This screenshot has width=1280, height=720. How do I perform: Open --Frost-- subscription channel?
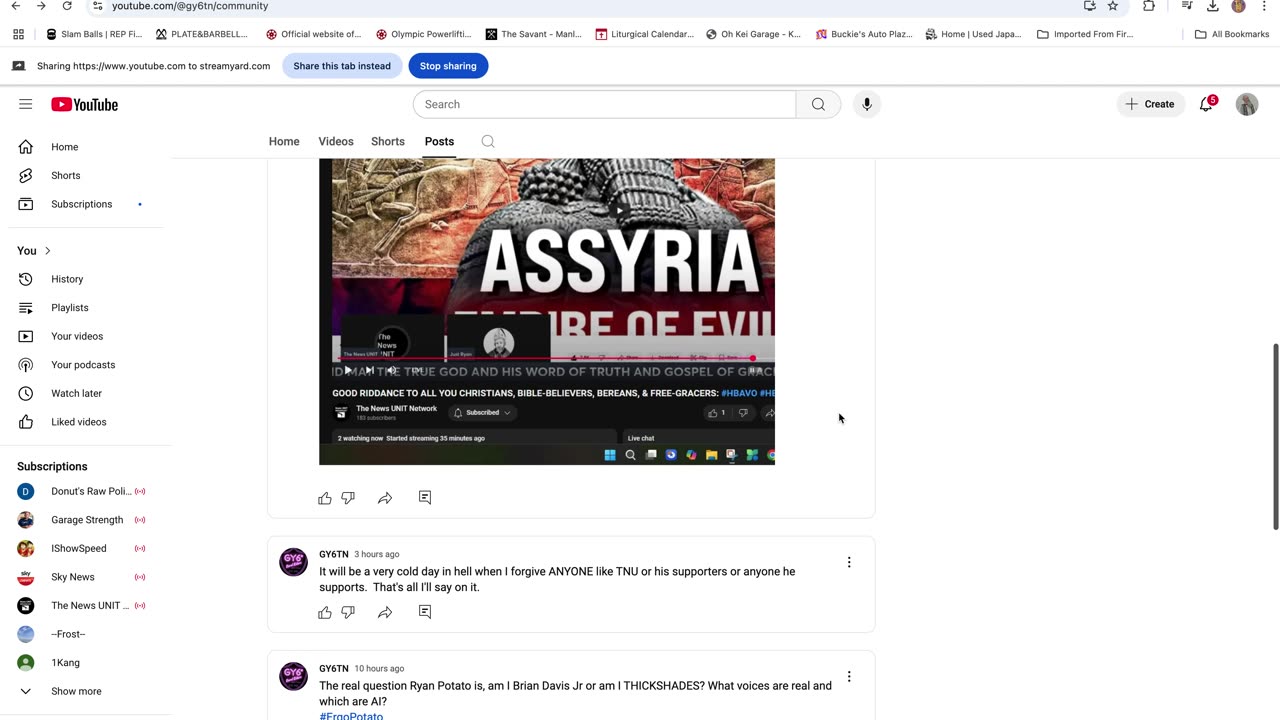click(86, 634)
